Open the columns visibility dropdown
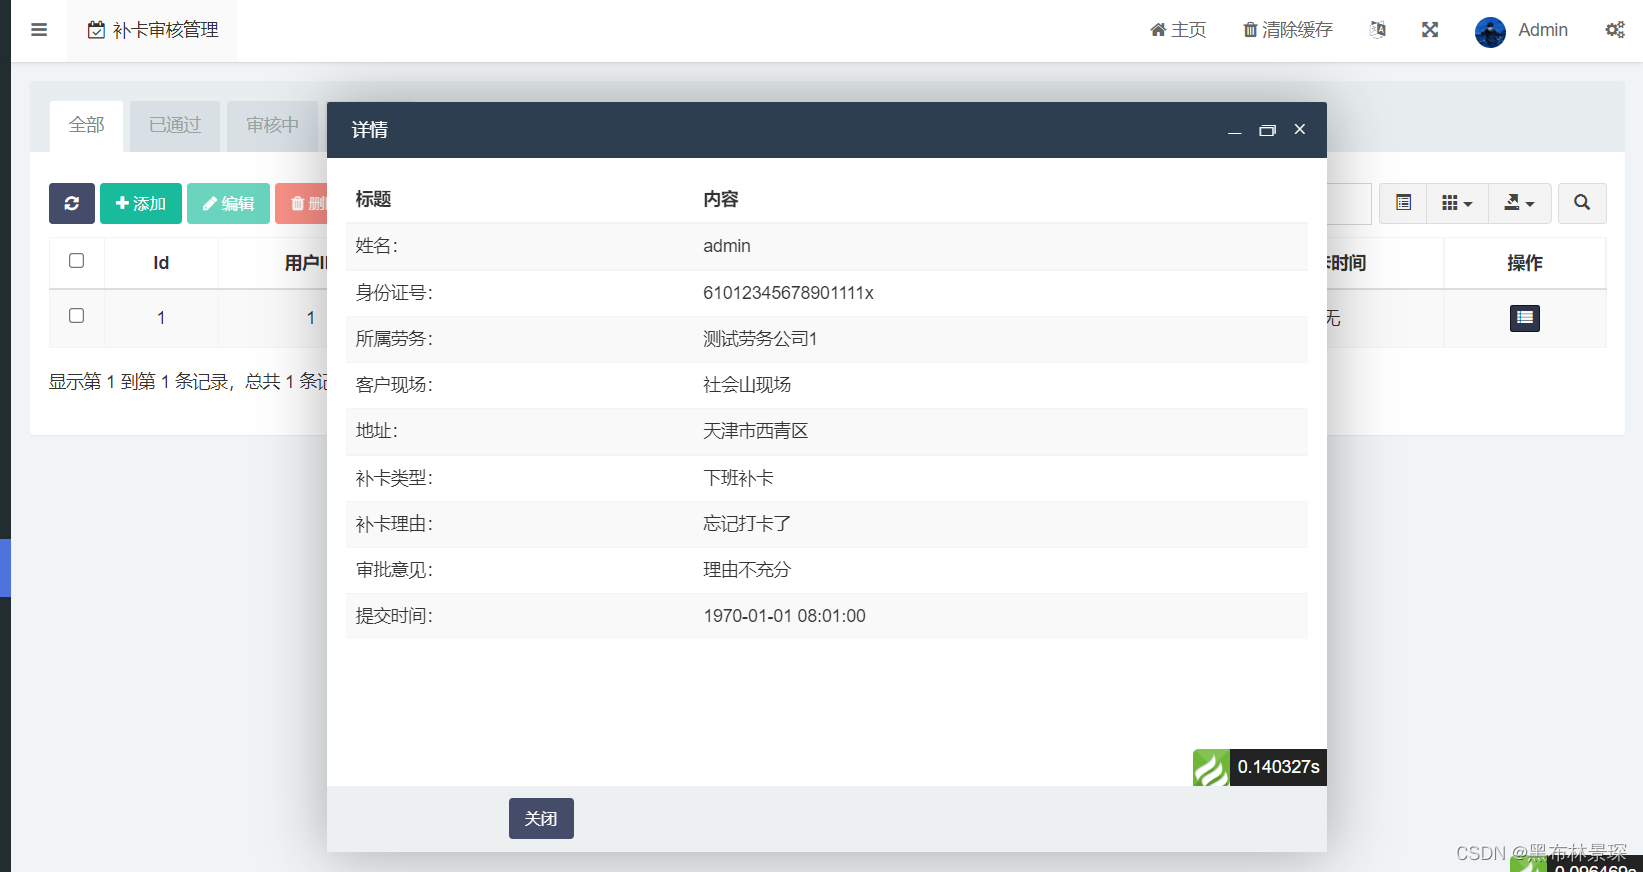1643x872 pixels. [1457, 203]
